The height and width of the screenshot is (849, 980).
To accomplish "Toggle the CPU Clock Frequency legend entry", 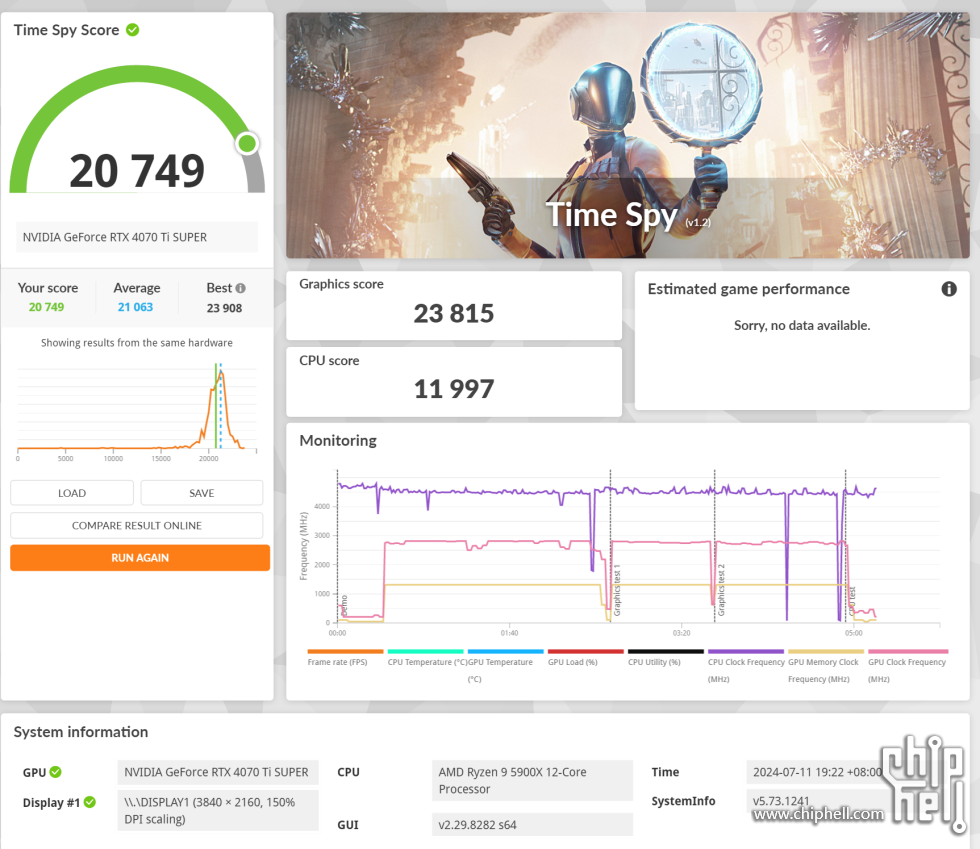I will coord(746,666).
